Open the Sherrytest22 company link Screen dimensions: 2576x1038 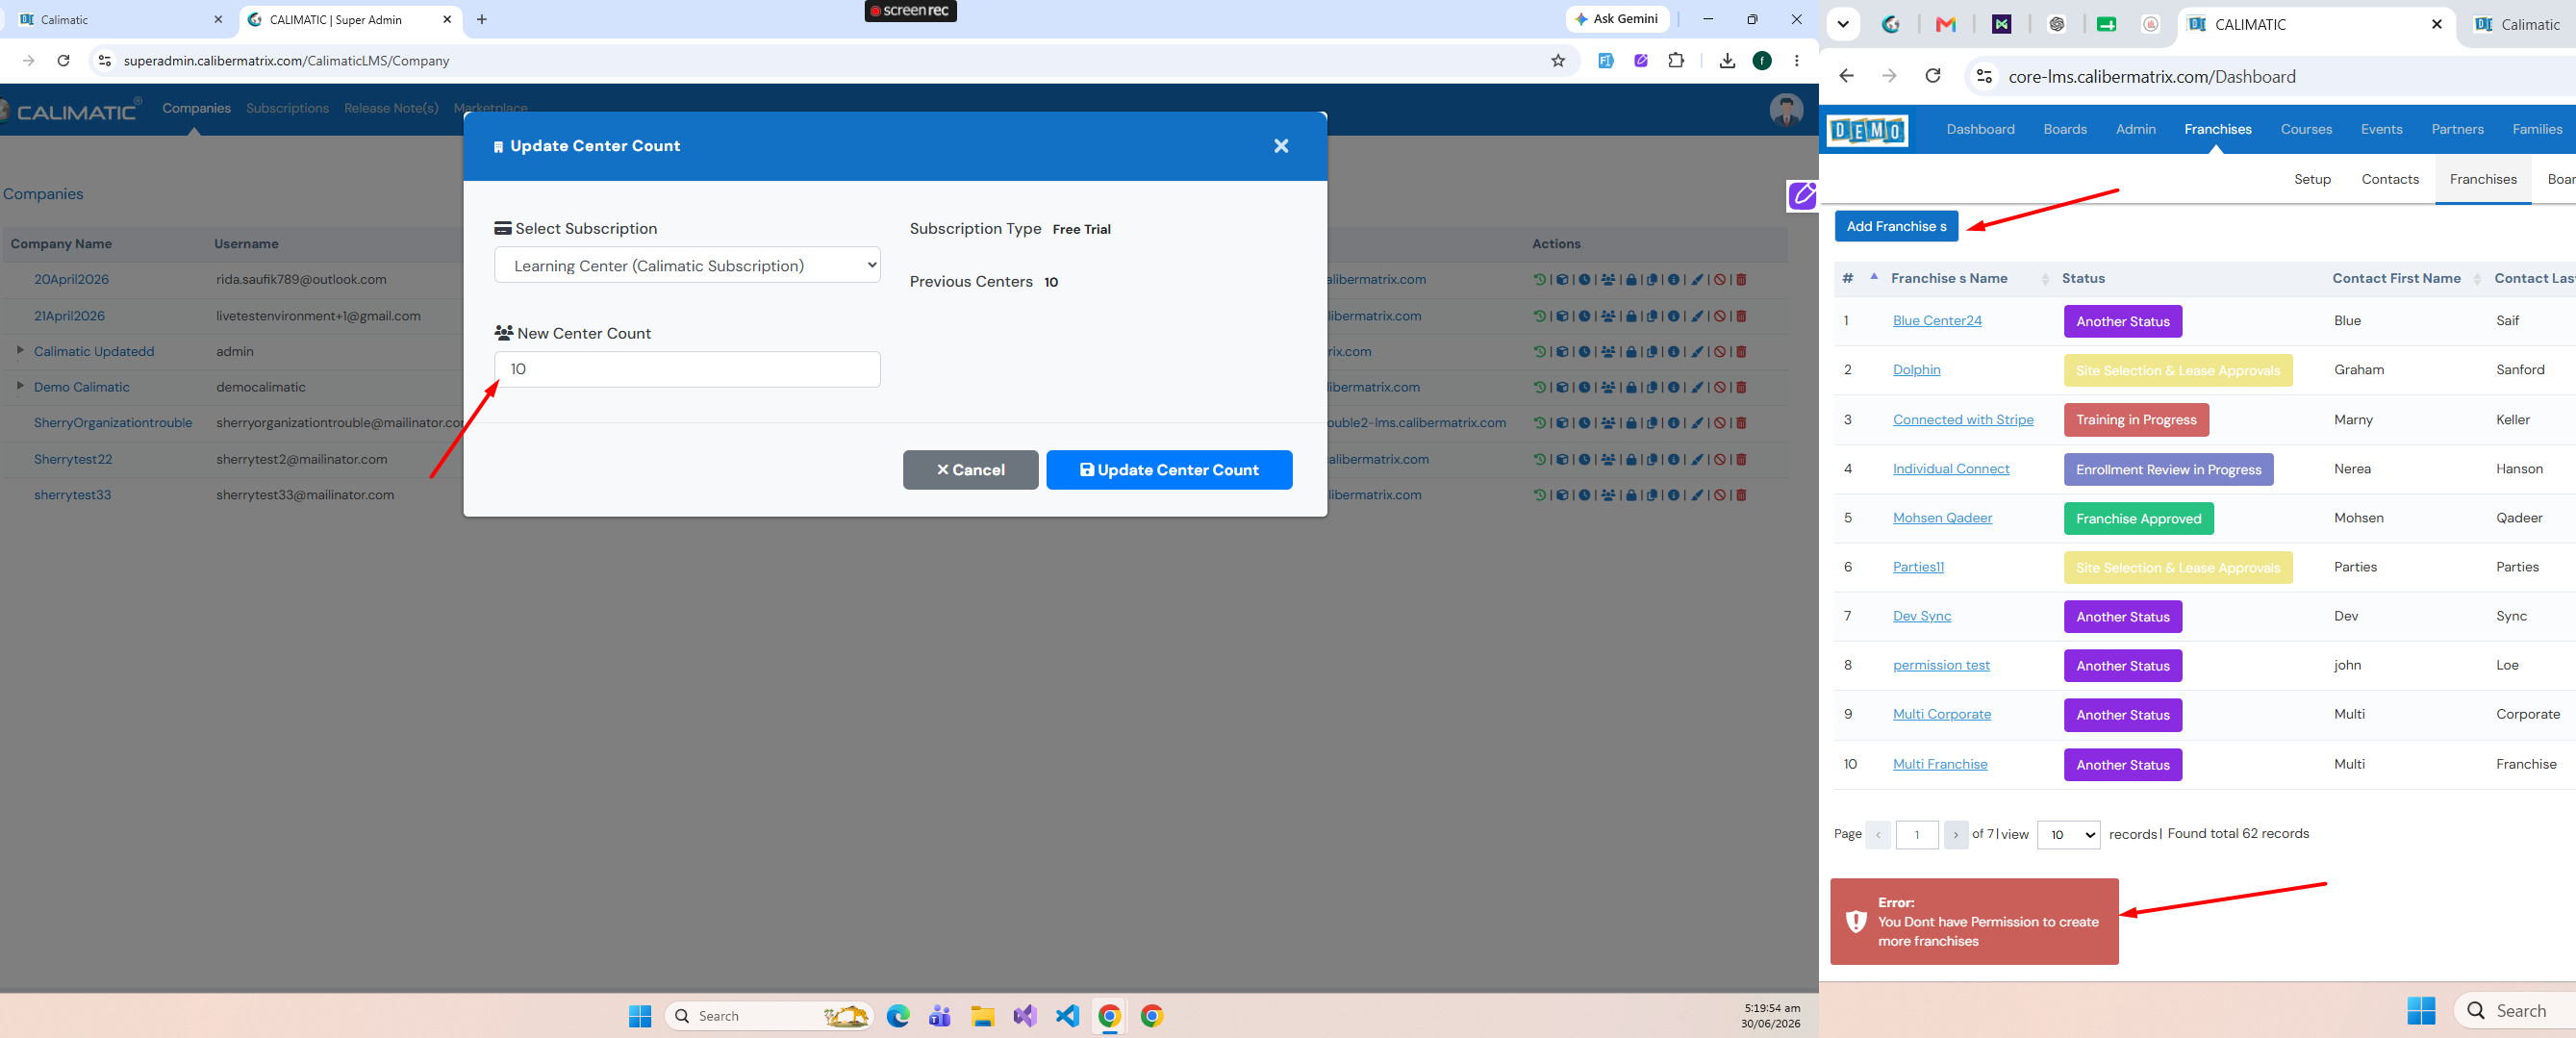point(73,460)
